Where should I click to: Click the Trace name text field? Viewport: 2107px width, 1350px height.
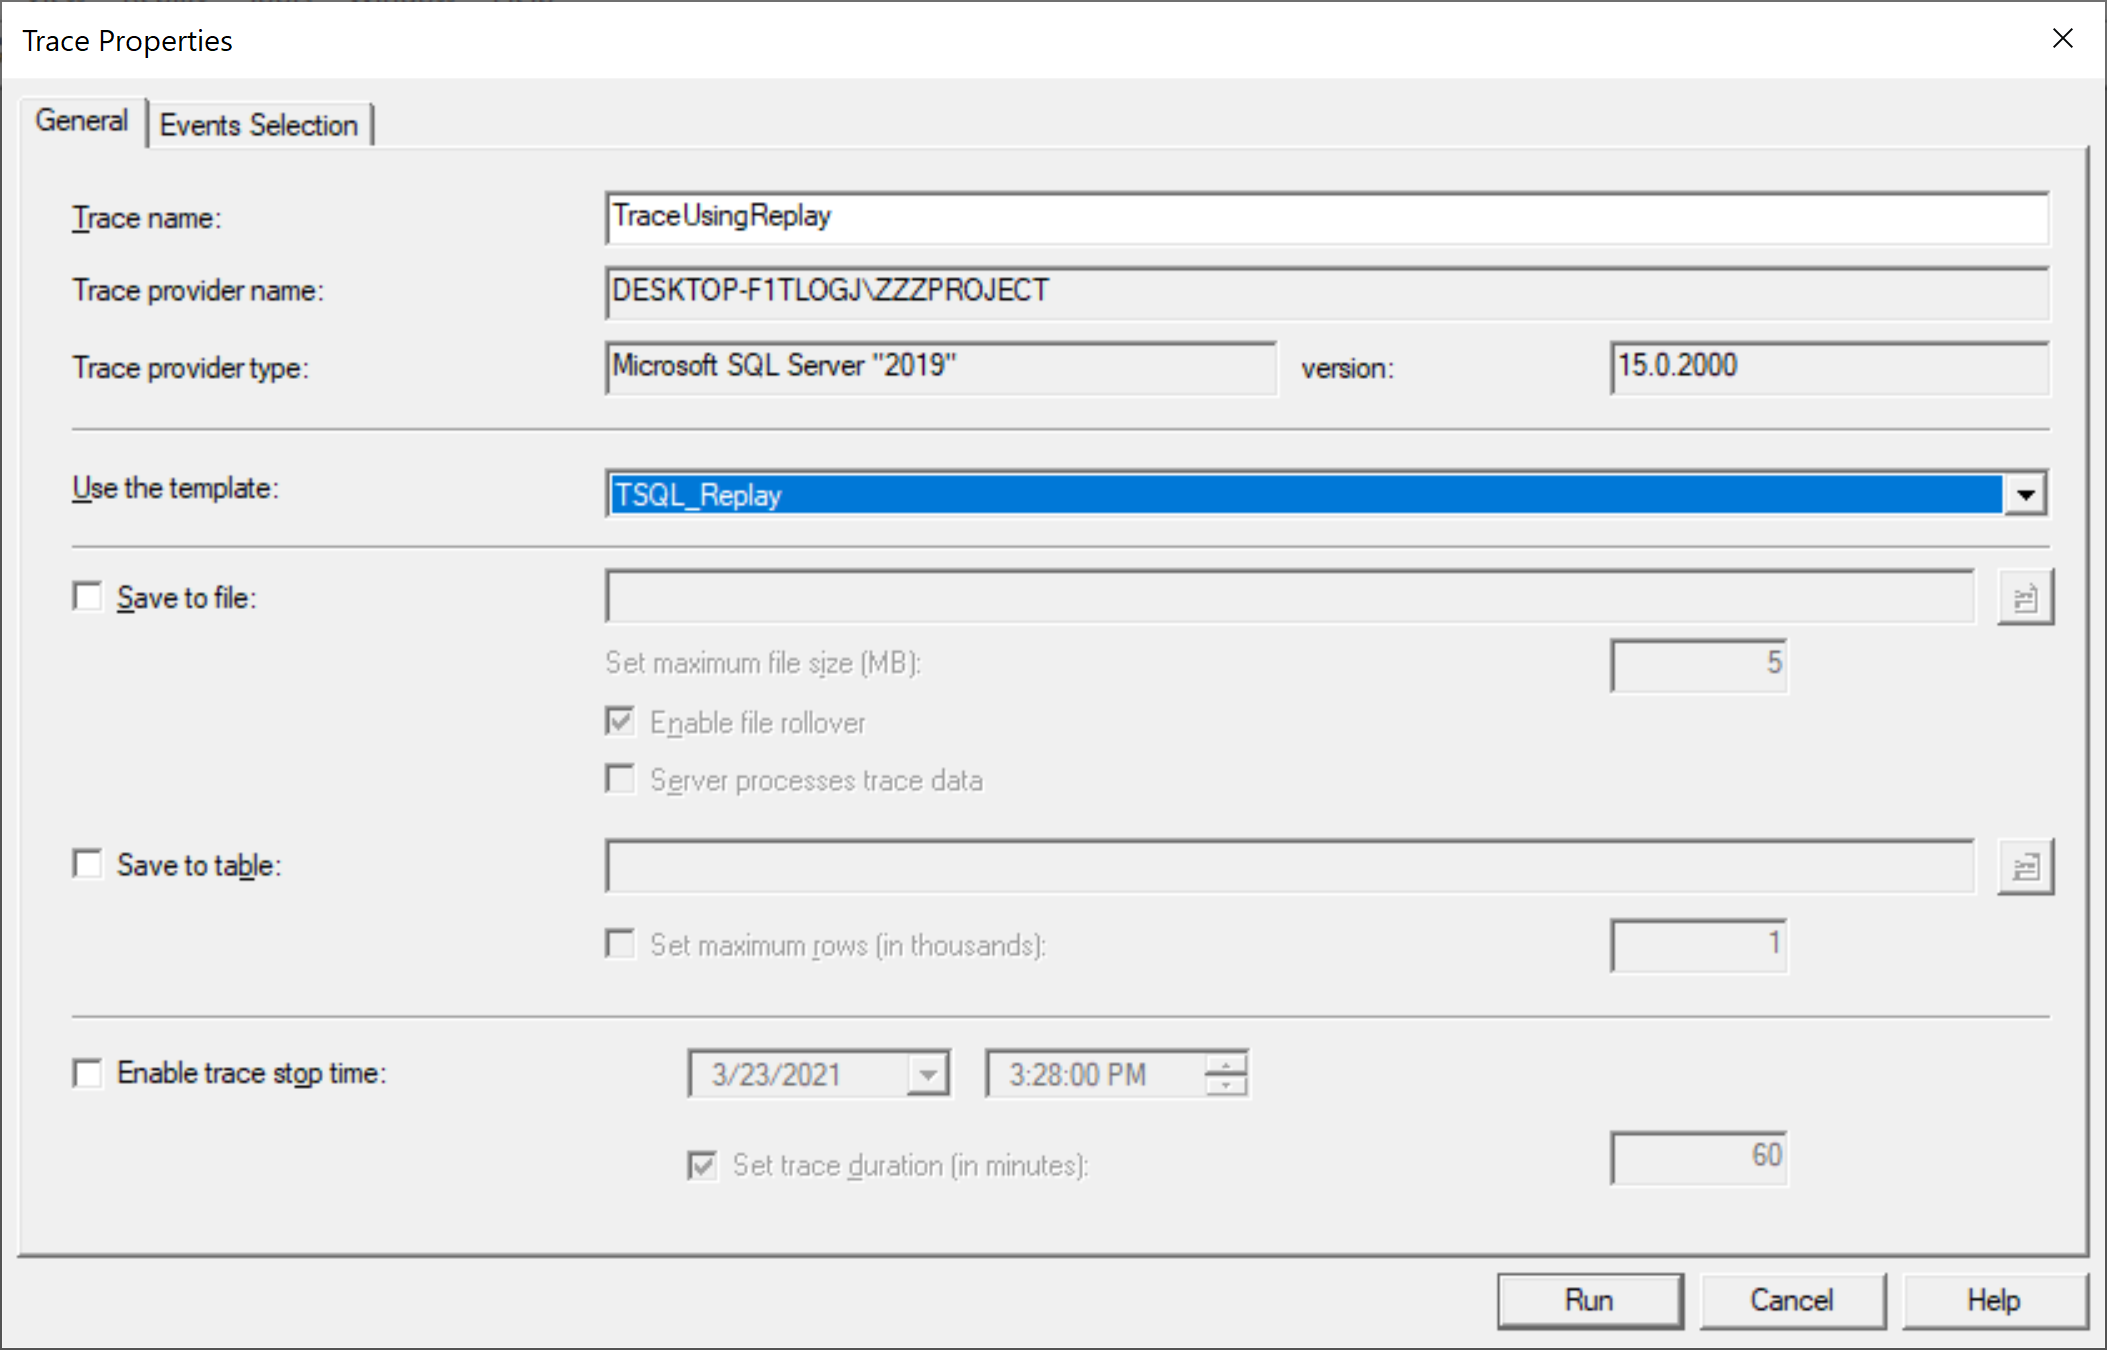tap(1325, 217)
